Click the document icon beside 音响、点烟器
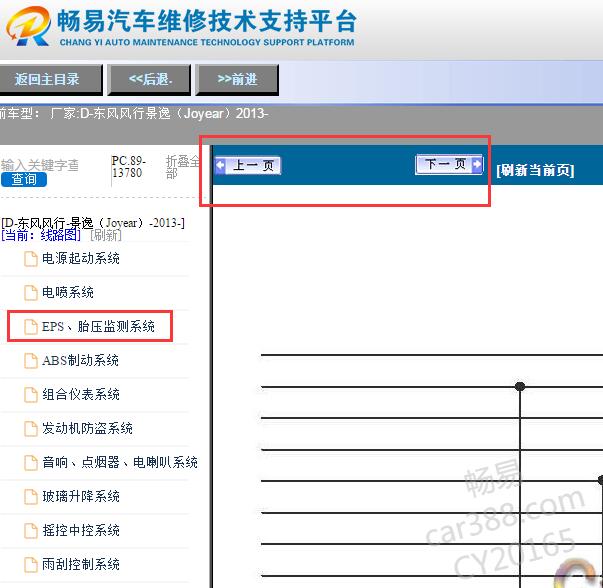Screen dimensions: 603x588 click(31, 463)
